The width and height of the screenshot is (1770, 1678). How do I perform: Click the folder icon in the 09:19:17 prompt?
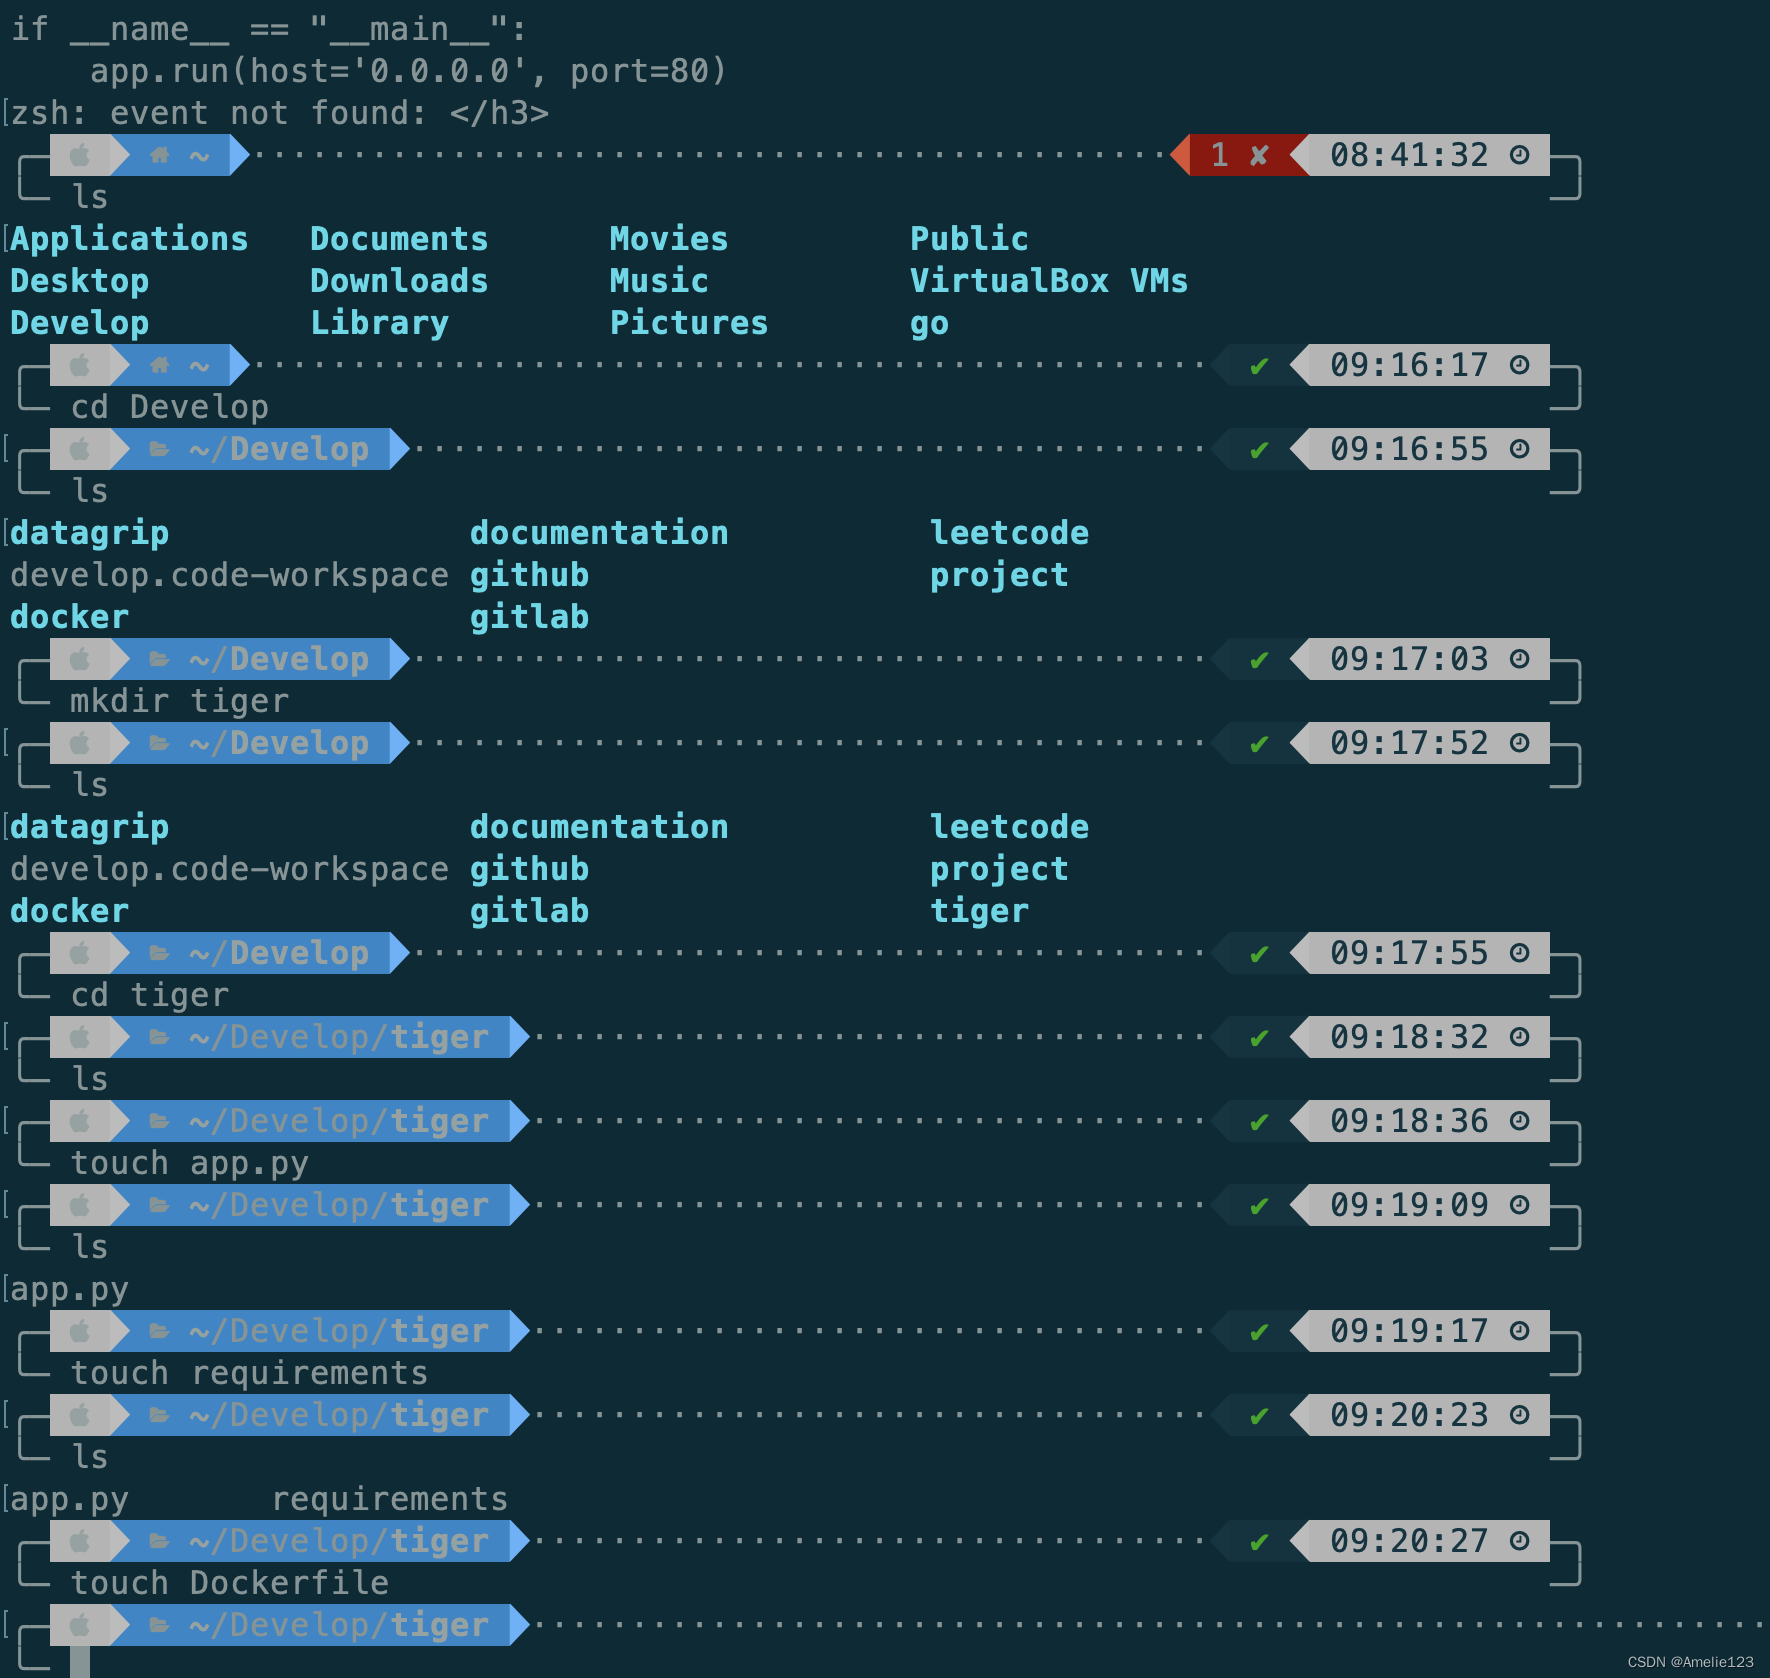coord(159,1331)
